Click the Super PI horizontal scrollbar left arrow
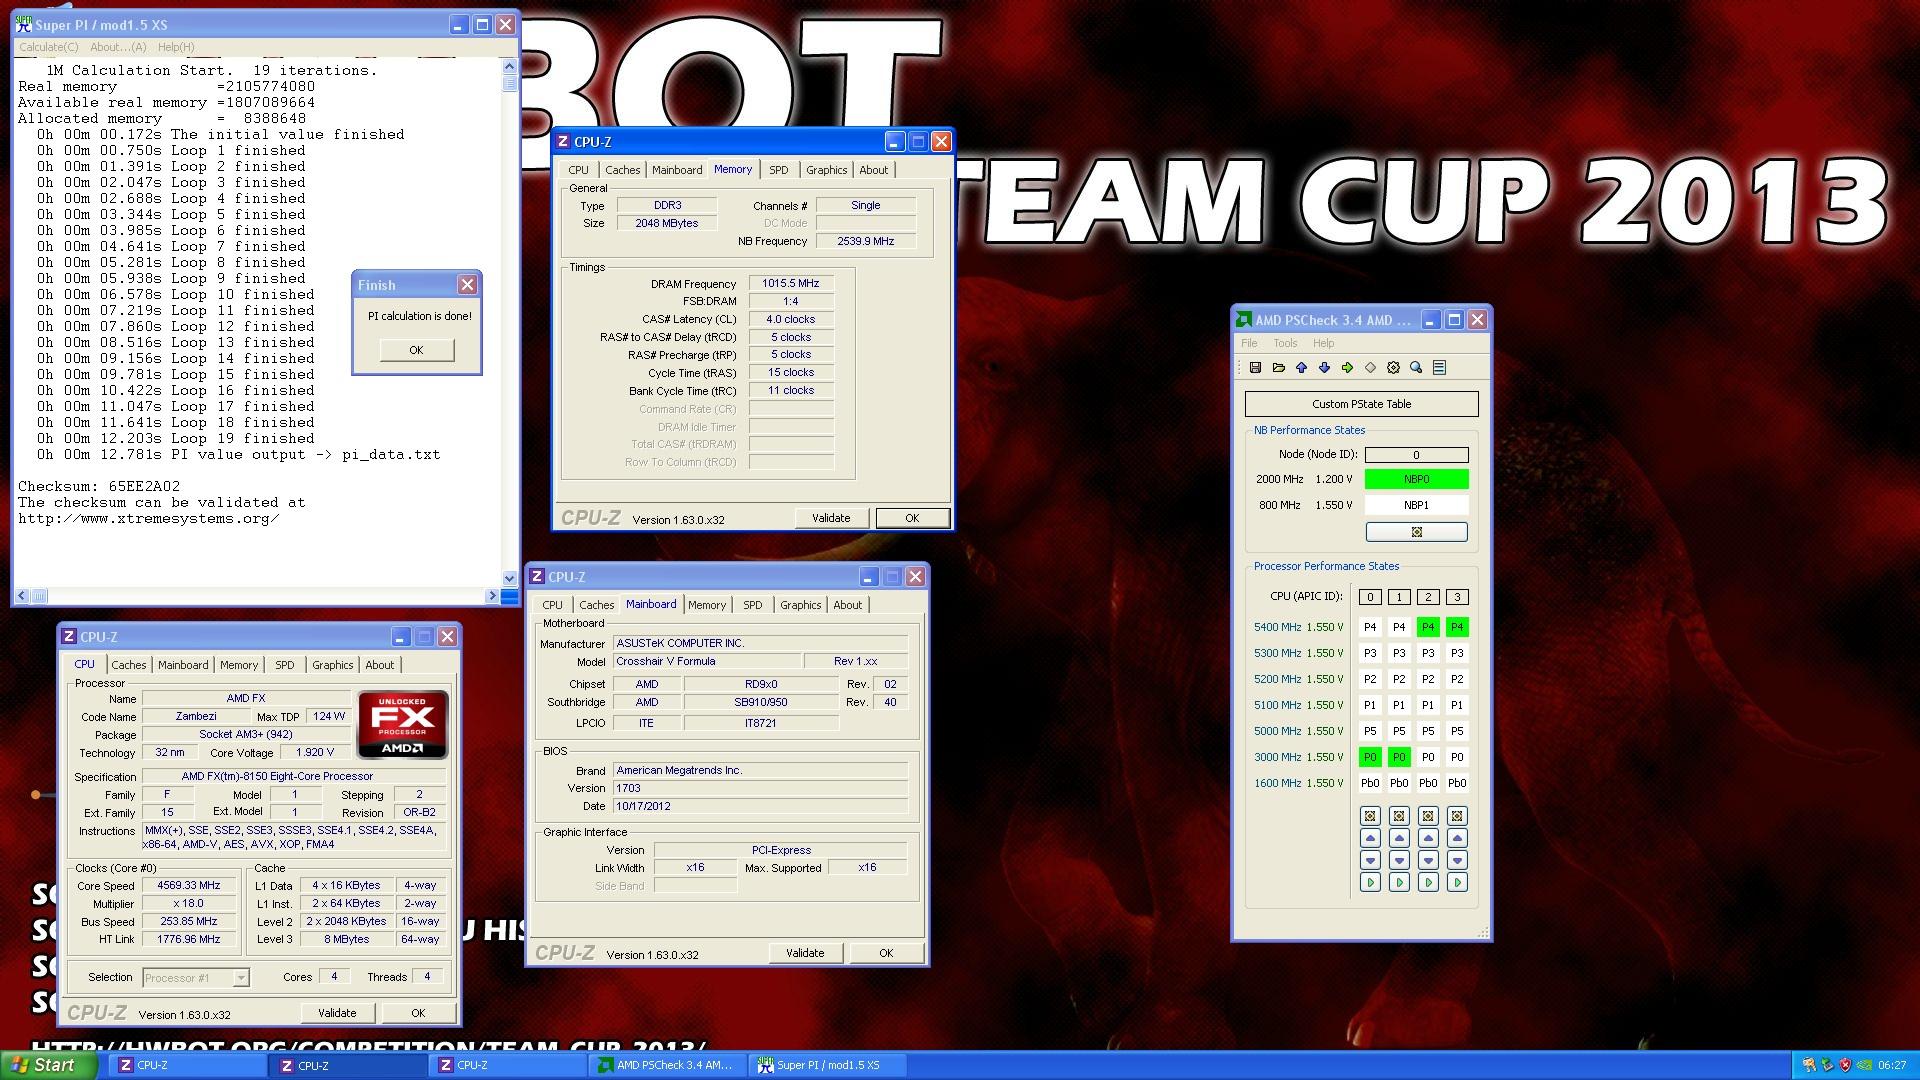1920x1080 pixels. tap(22, 596)
